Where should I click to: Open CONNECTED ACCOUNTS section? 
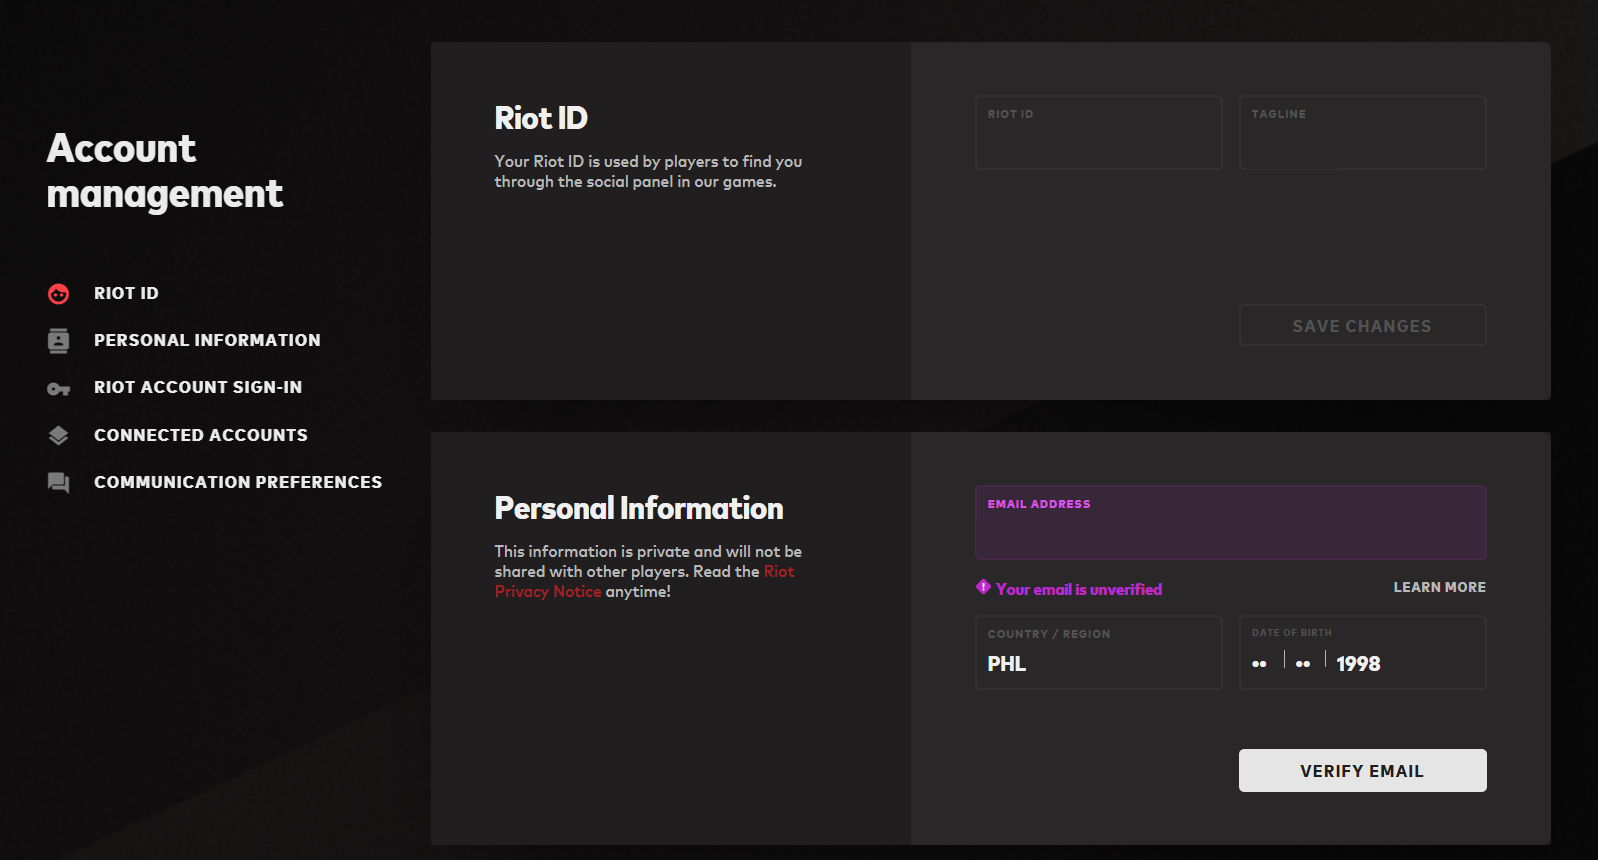[201, 435]
